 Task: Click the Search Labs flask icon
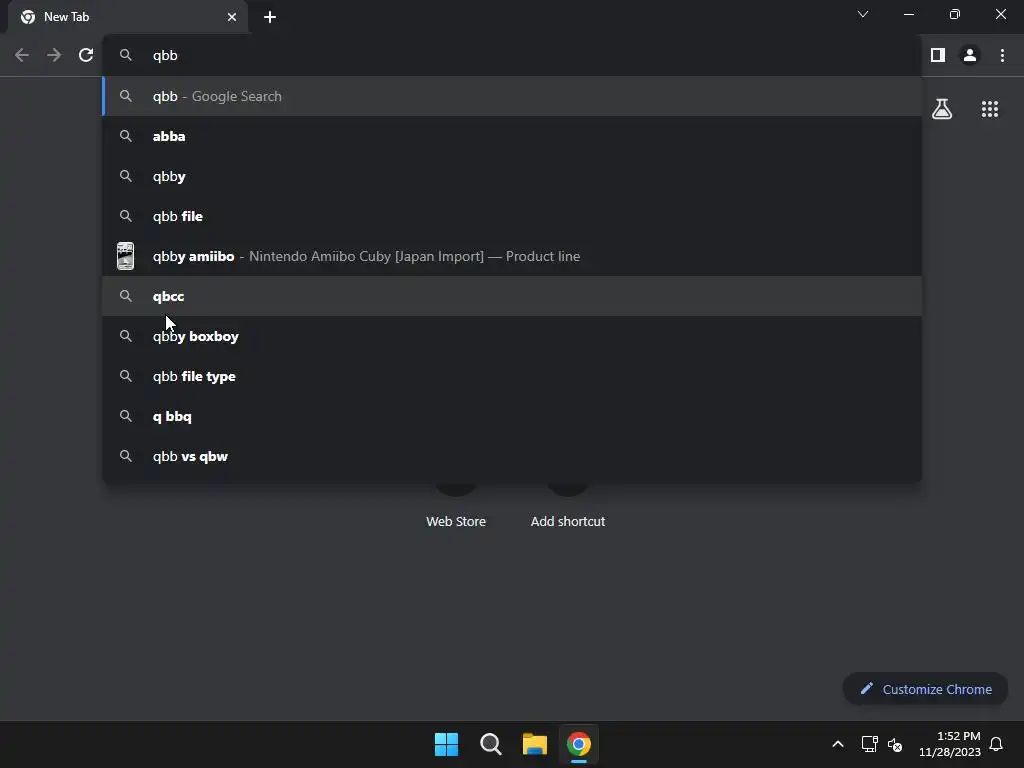point(942,109)
